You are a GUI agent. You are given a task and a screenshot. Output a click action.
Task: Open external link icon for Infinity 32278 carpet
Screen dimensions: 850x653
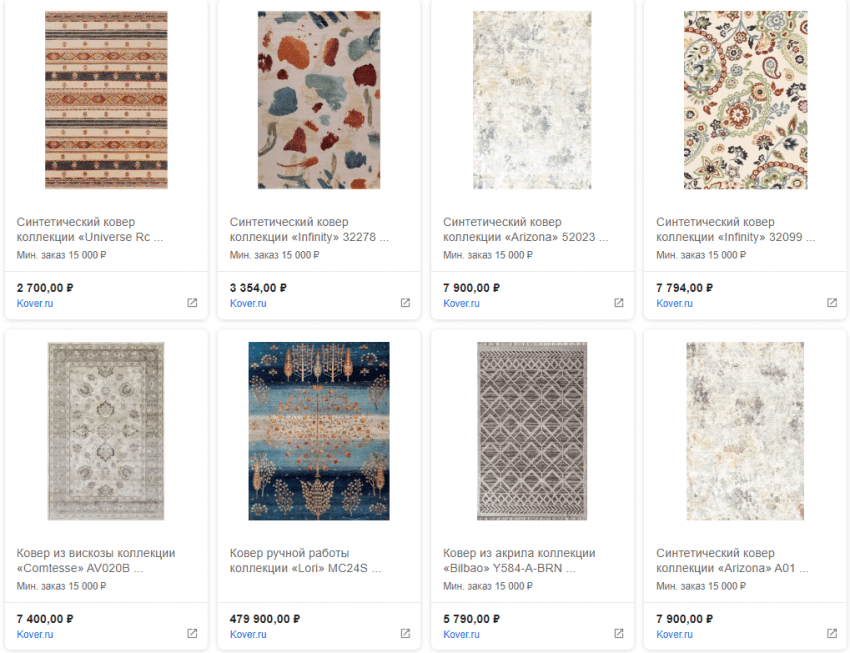405,303
